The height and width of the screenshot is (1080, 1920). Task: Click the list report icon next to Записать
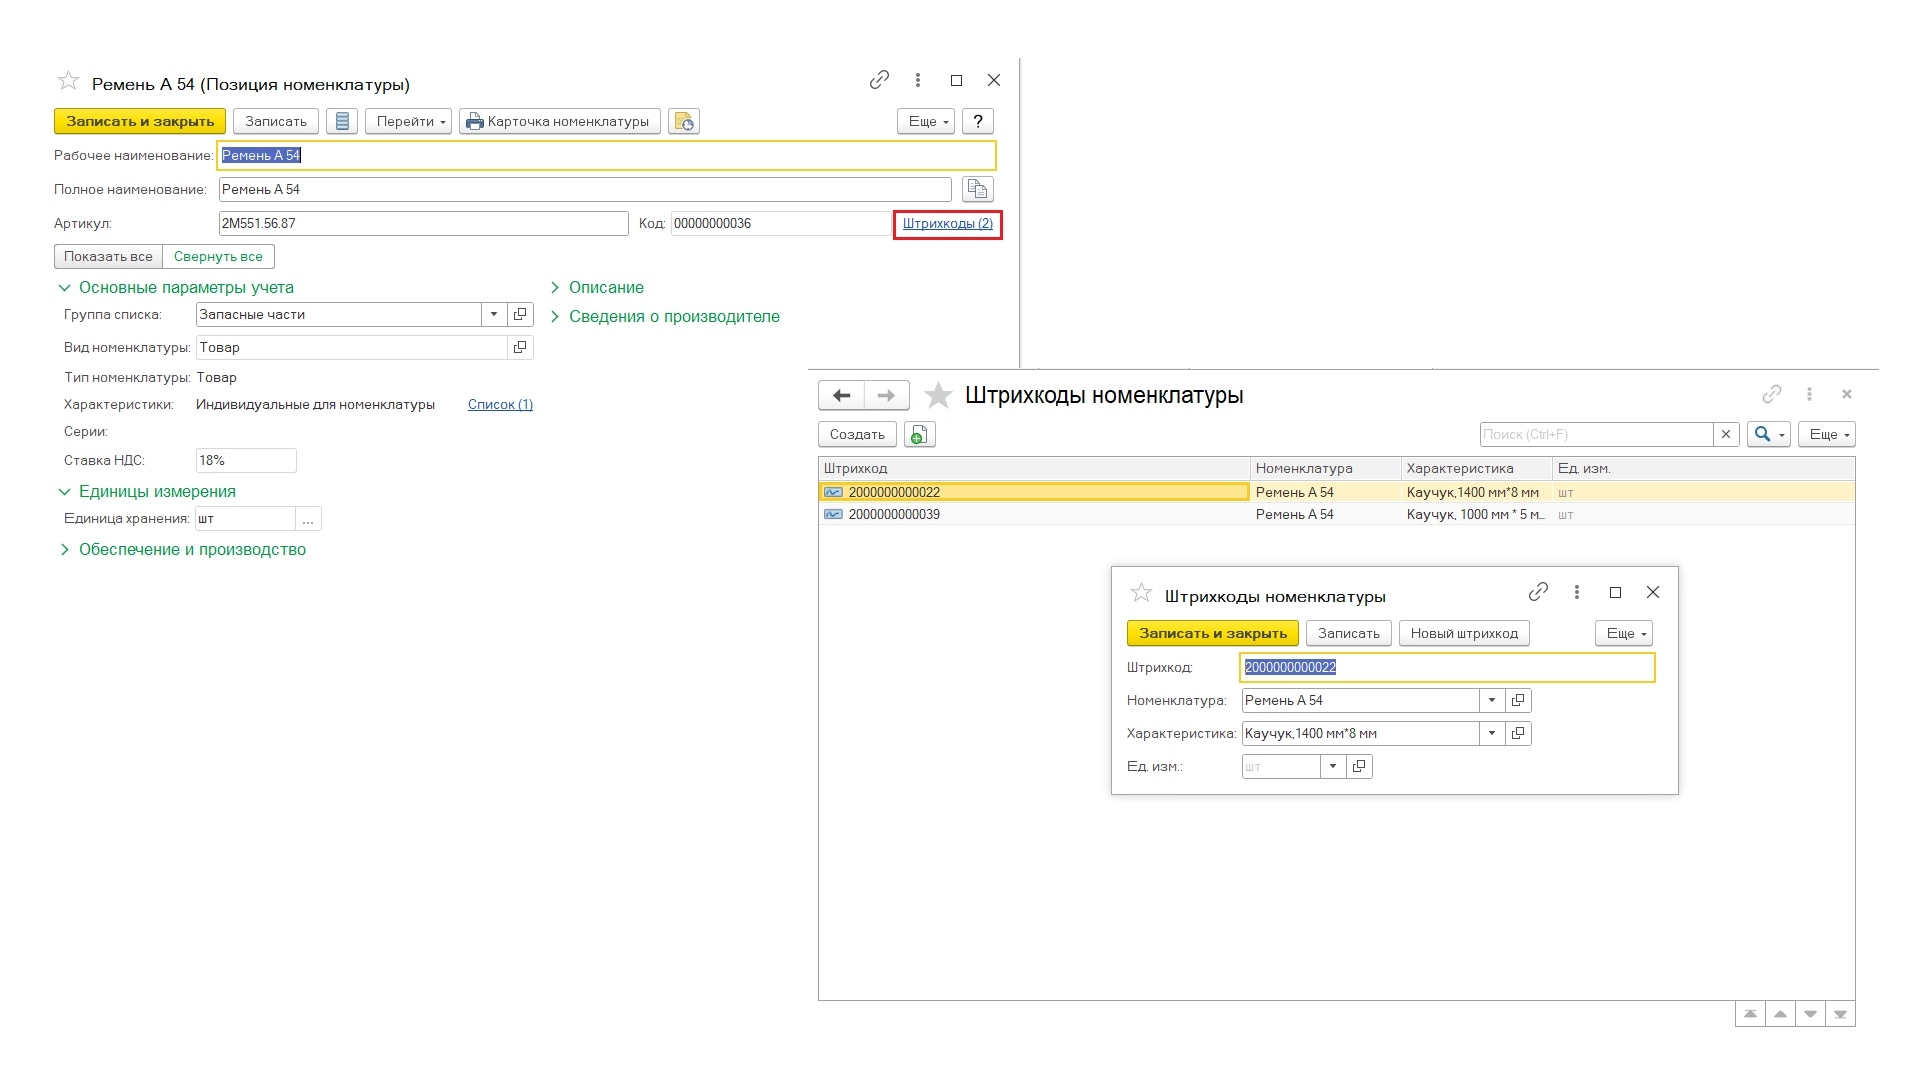342,122
